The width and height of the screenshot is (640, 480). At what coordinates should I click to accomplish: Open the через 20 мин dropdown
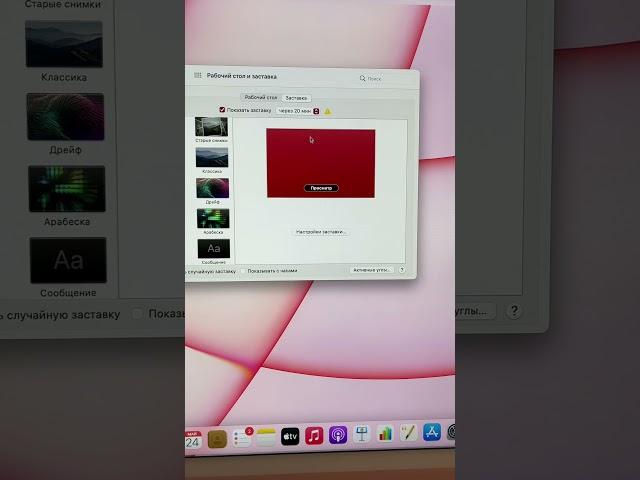pyautogui.click(x=298, y=111)
